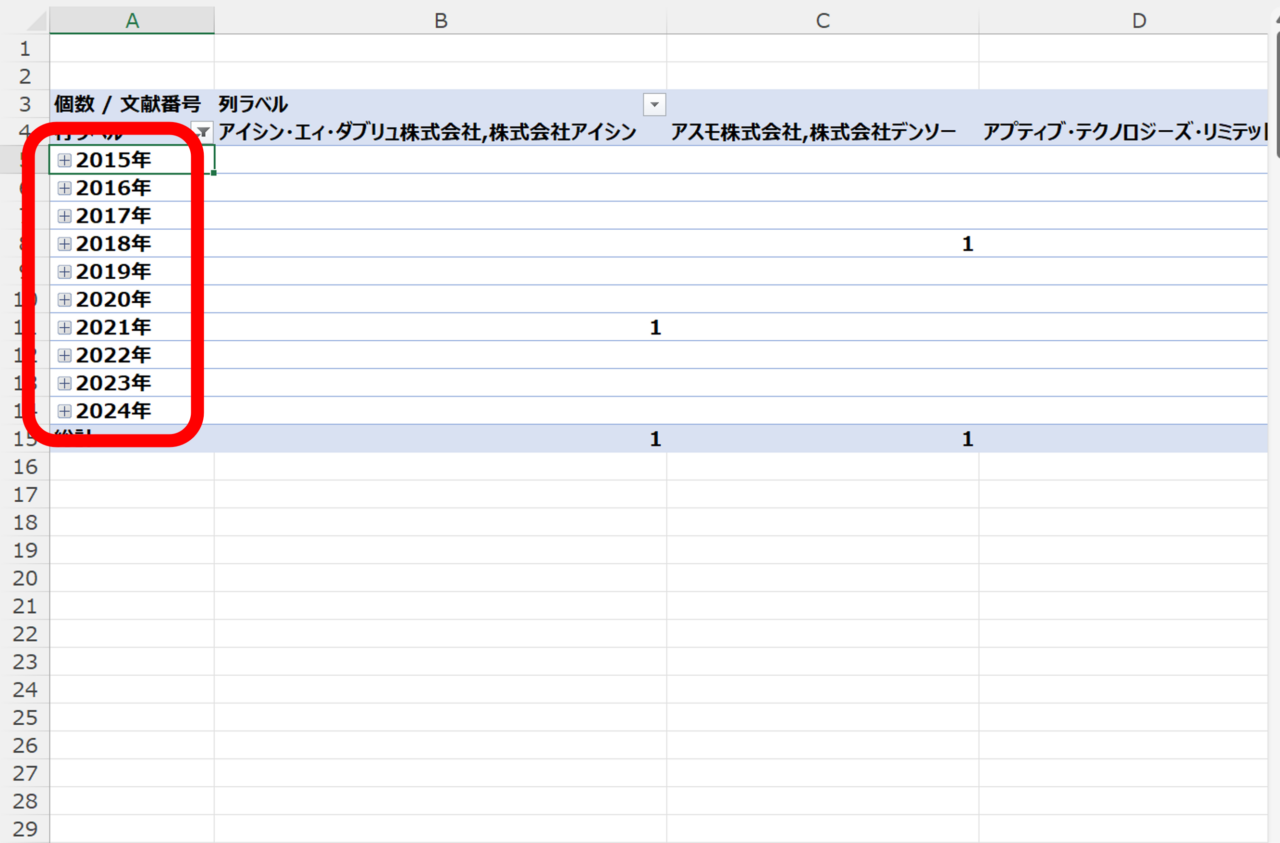Click the value 1 in 2018年 row

click(x=967, y=244)
